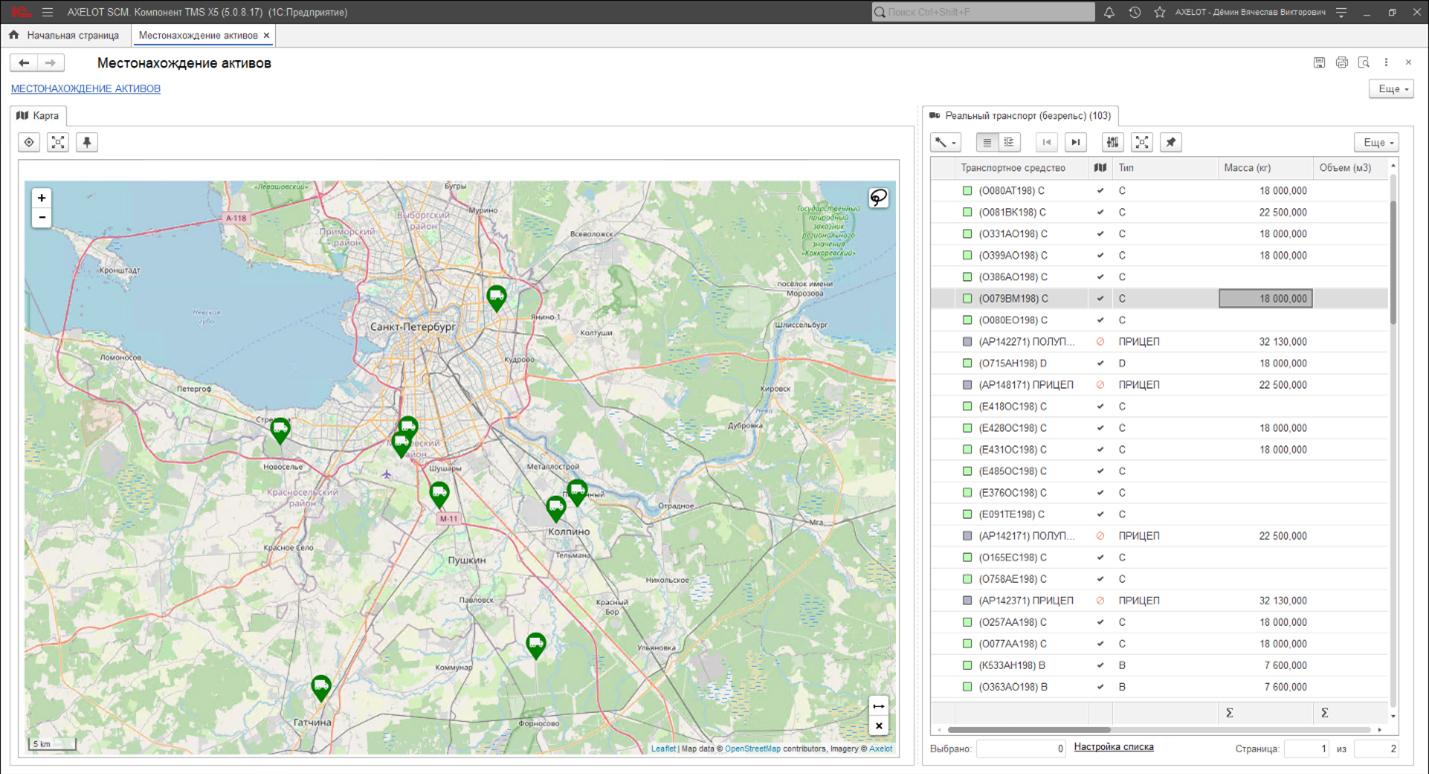
Task: Close the Местонахождение активов tab
Action: point(266,35)
